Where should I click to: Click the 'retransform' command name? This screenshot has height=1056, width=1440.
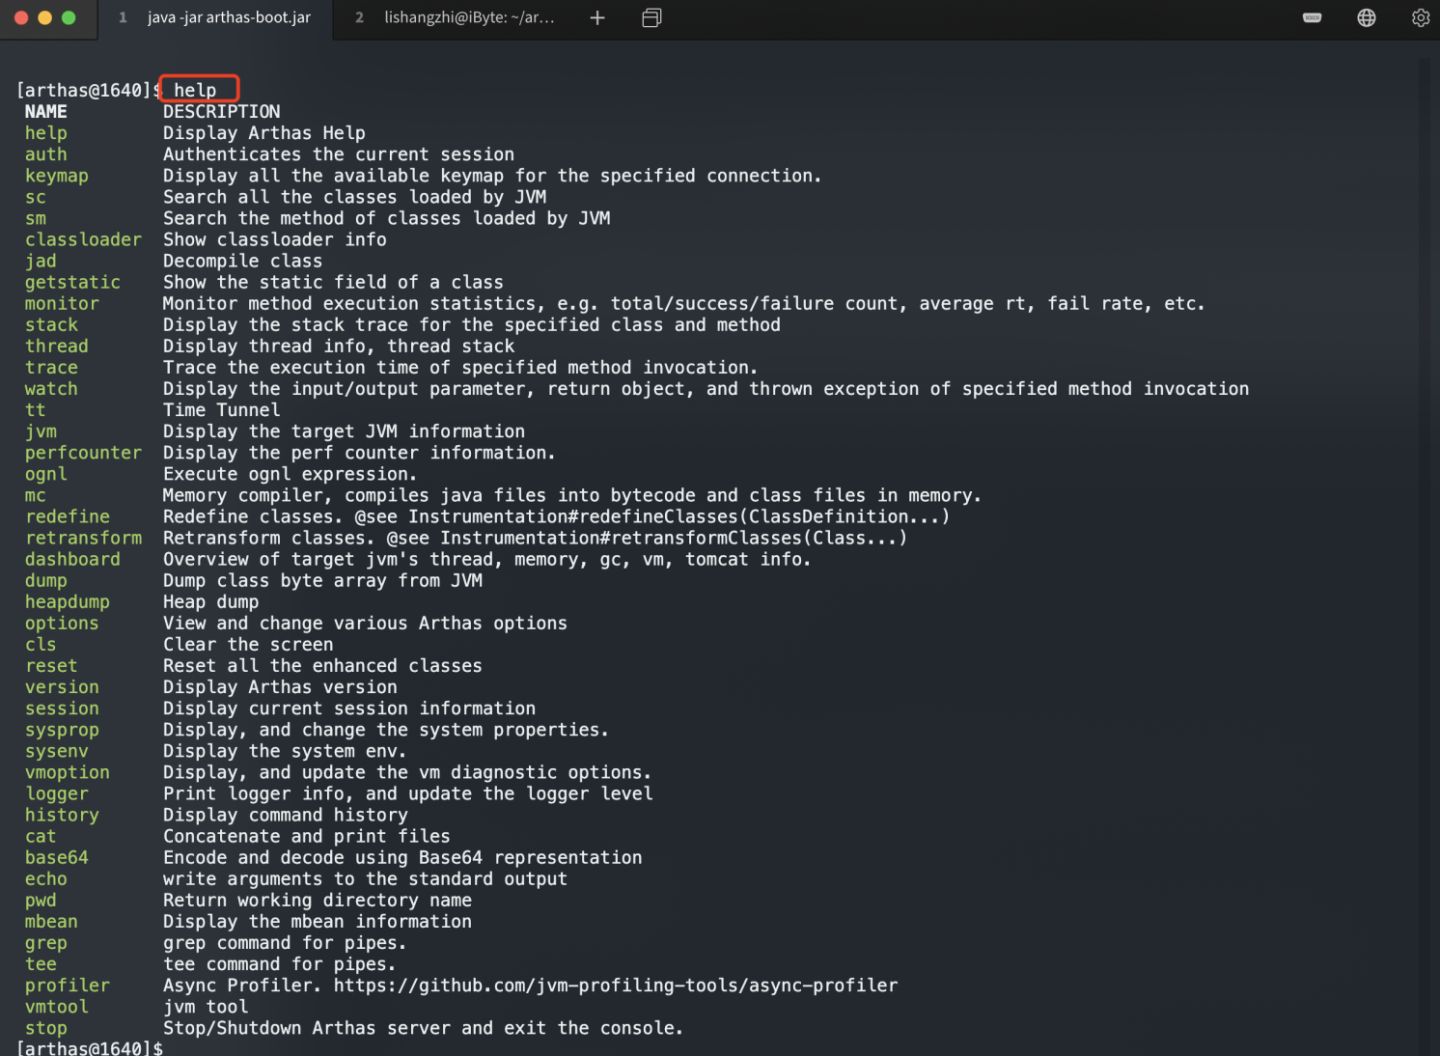tap(83, 538)
